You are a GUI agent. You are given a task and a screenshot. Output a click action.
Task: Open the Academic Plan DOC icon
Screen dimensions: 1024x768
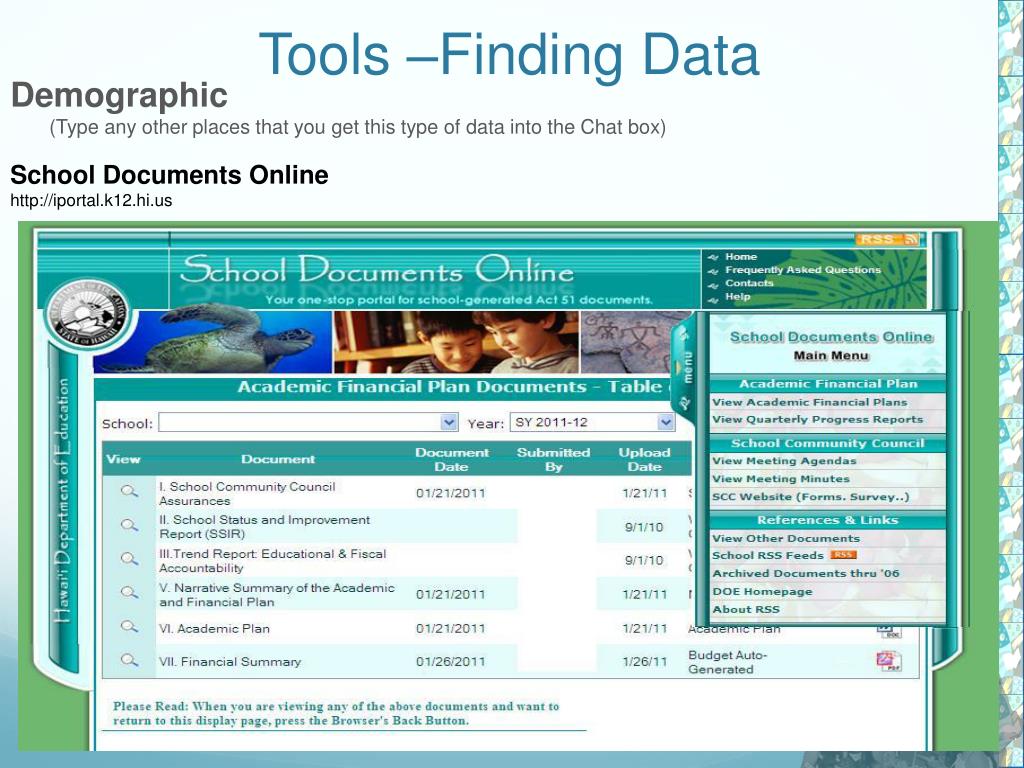889,632
